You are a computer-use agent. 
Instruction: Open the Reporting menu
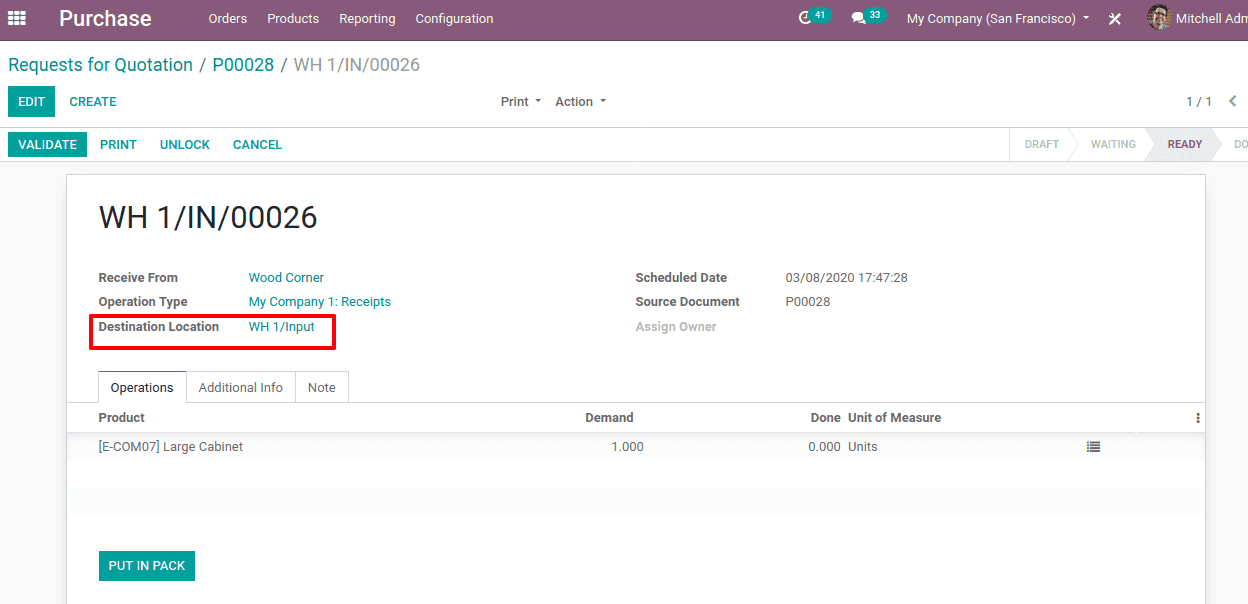(x=367, y=19)
